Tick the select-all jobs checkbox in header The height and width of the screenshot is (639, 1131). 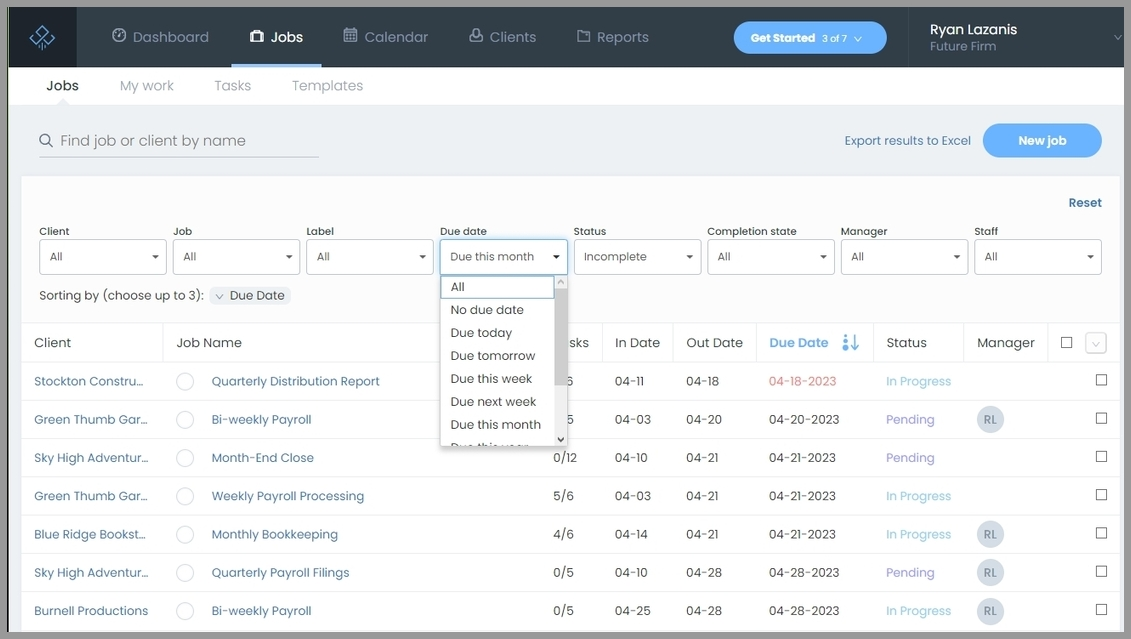click(1066, 343)
